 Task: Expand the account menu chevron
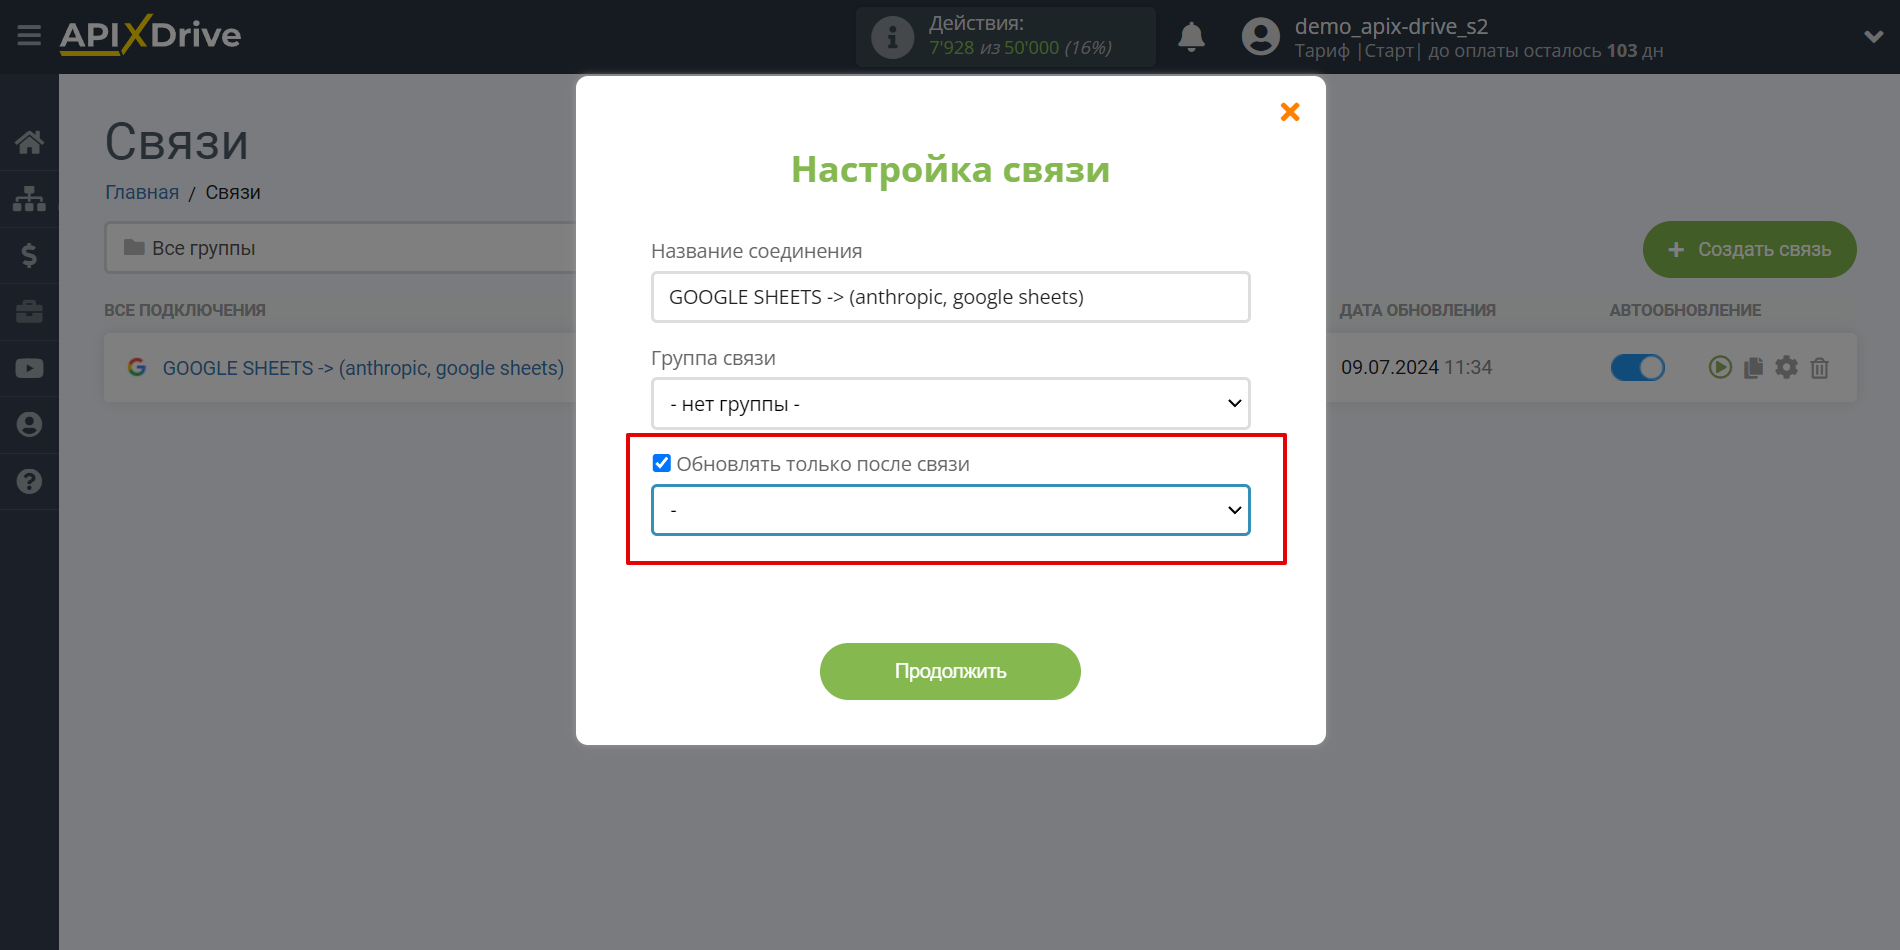(1873, 37)
